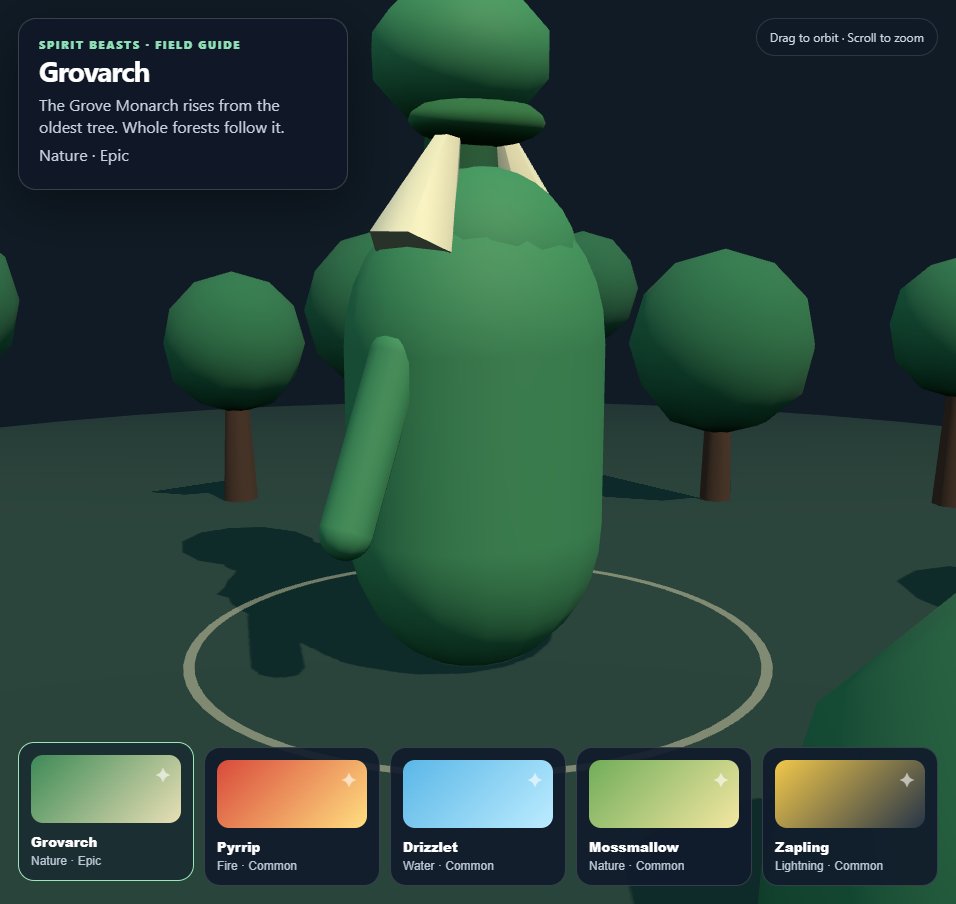Image resolution: width=956 pixels, height=904 pixels.
Task: Click the Mossmallow lime gradient swatch
Action: click(x=664, y=794)
